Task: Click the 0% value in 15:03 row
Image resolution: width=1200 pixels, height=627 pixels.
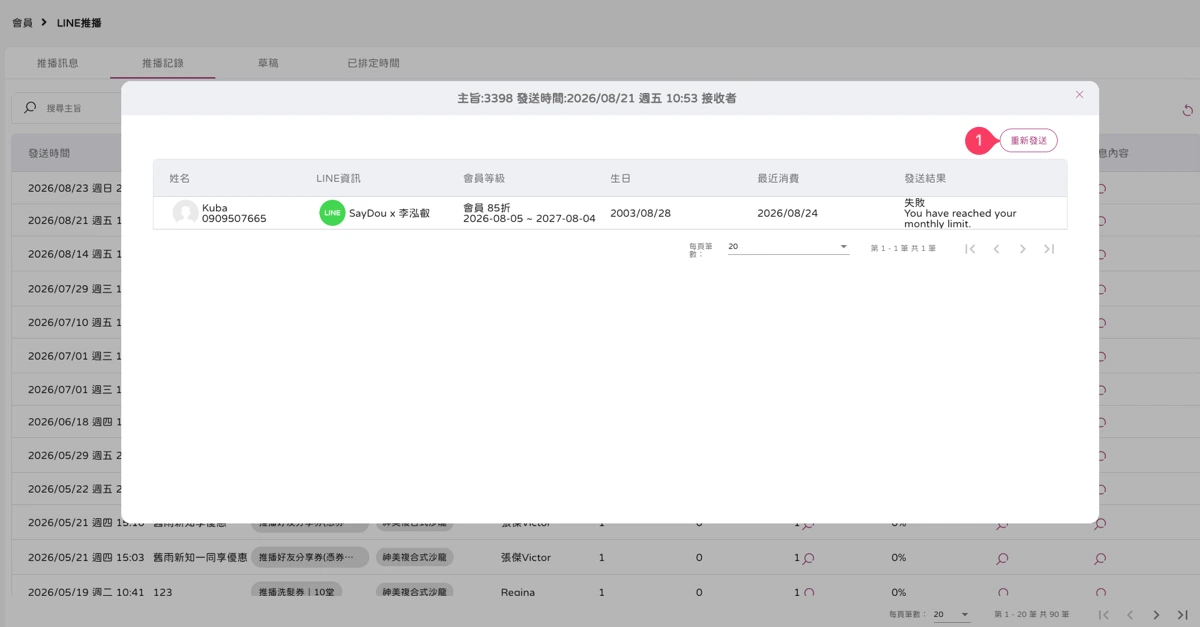Action: (x=899, y=558)
